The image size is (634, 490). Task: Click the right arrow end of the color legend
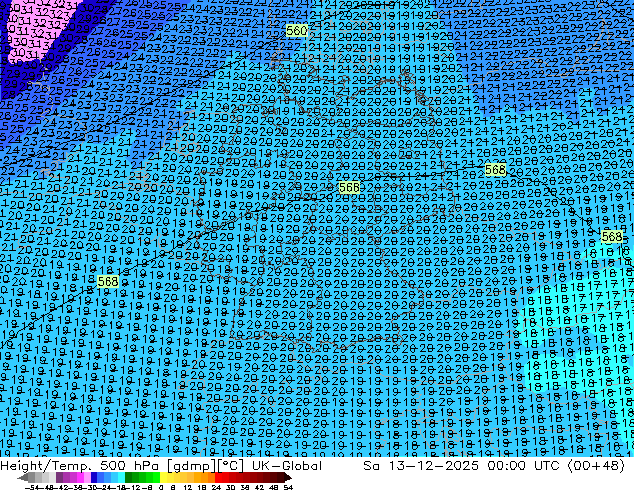click(287, 478)
